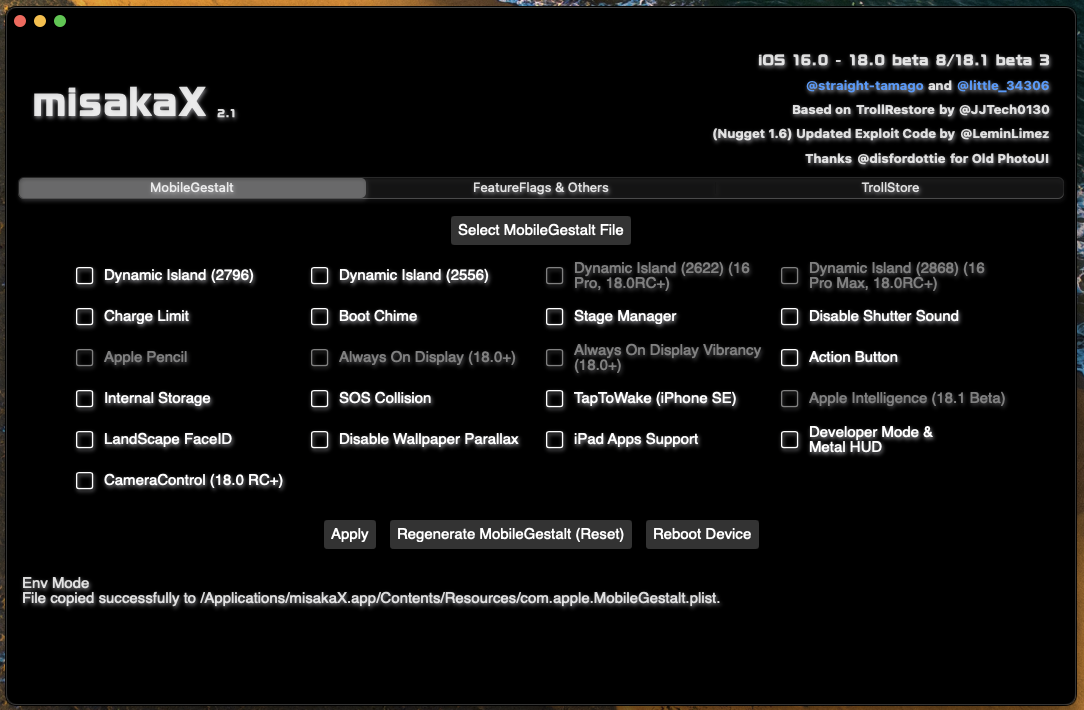This screenshot has height=710, width=1084.
Task: Click the 'Env Mode' status text
Action: 55,583
